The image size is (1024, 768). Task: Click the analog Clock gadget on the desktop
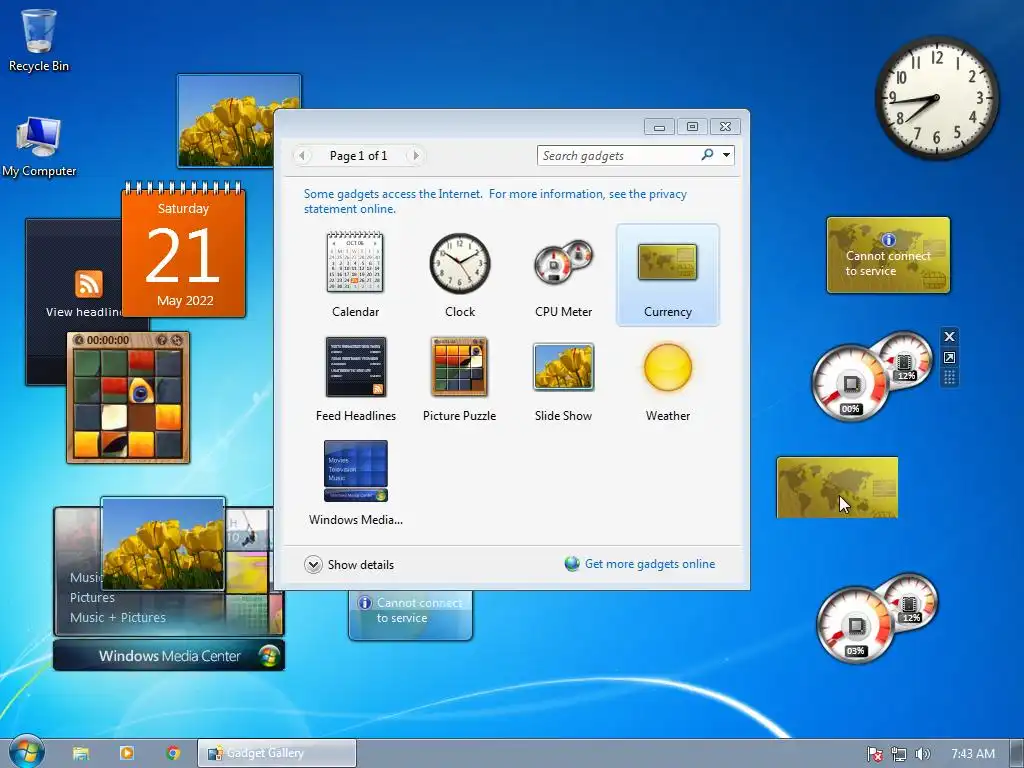(x=936, y=97)
